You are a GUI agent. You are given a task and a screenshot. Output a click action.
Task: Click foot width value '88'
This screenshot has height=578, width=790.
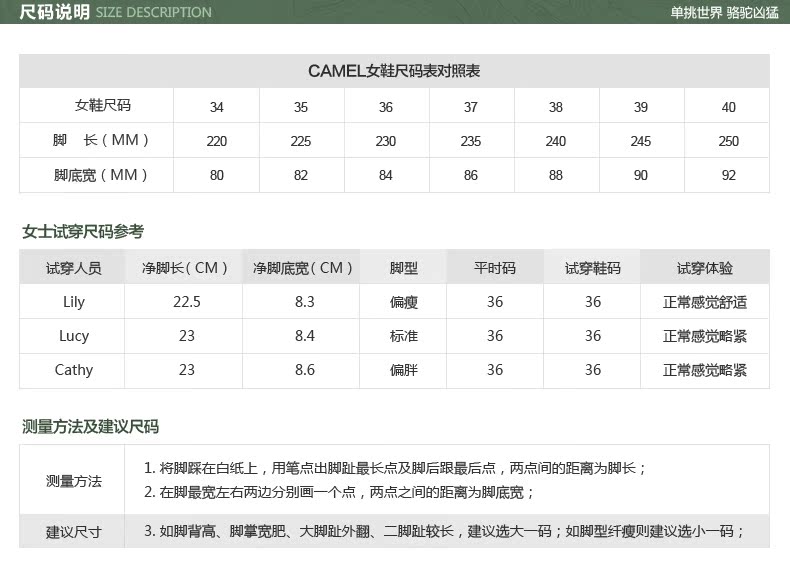point(556,175)
